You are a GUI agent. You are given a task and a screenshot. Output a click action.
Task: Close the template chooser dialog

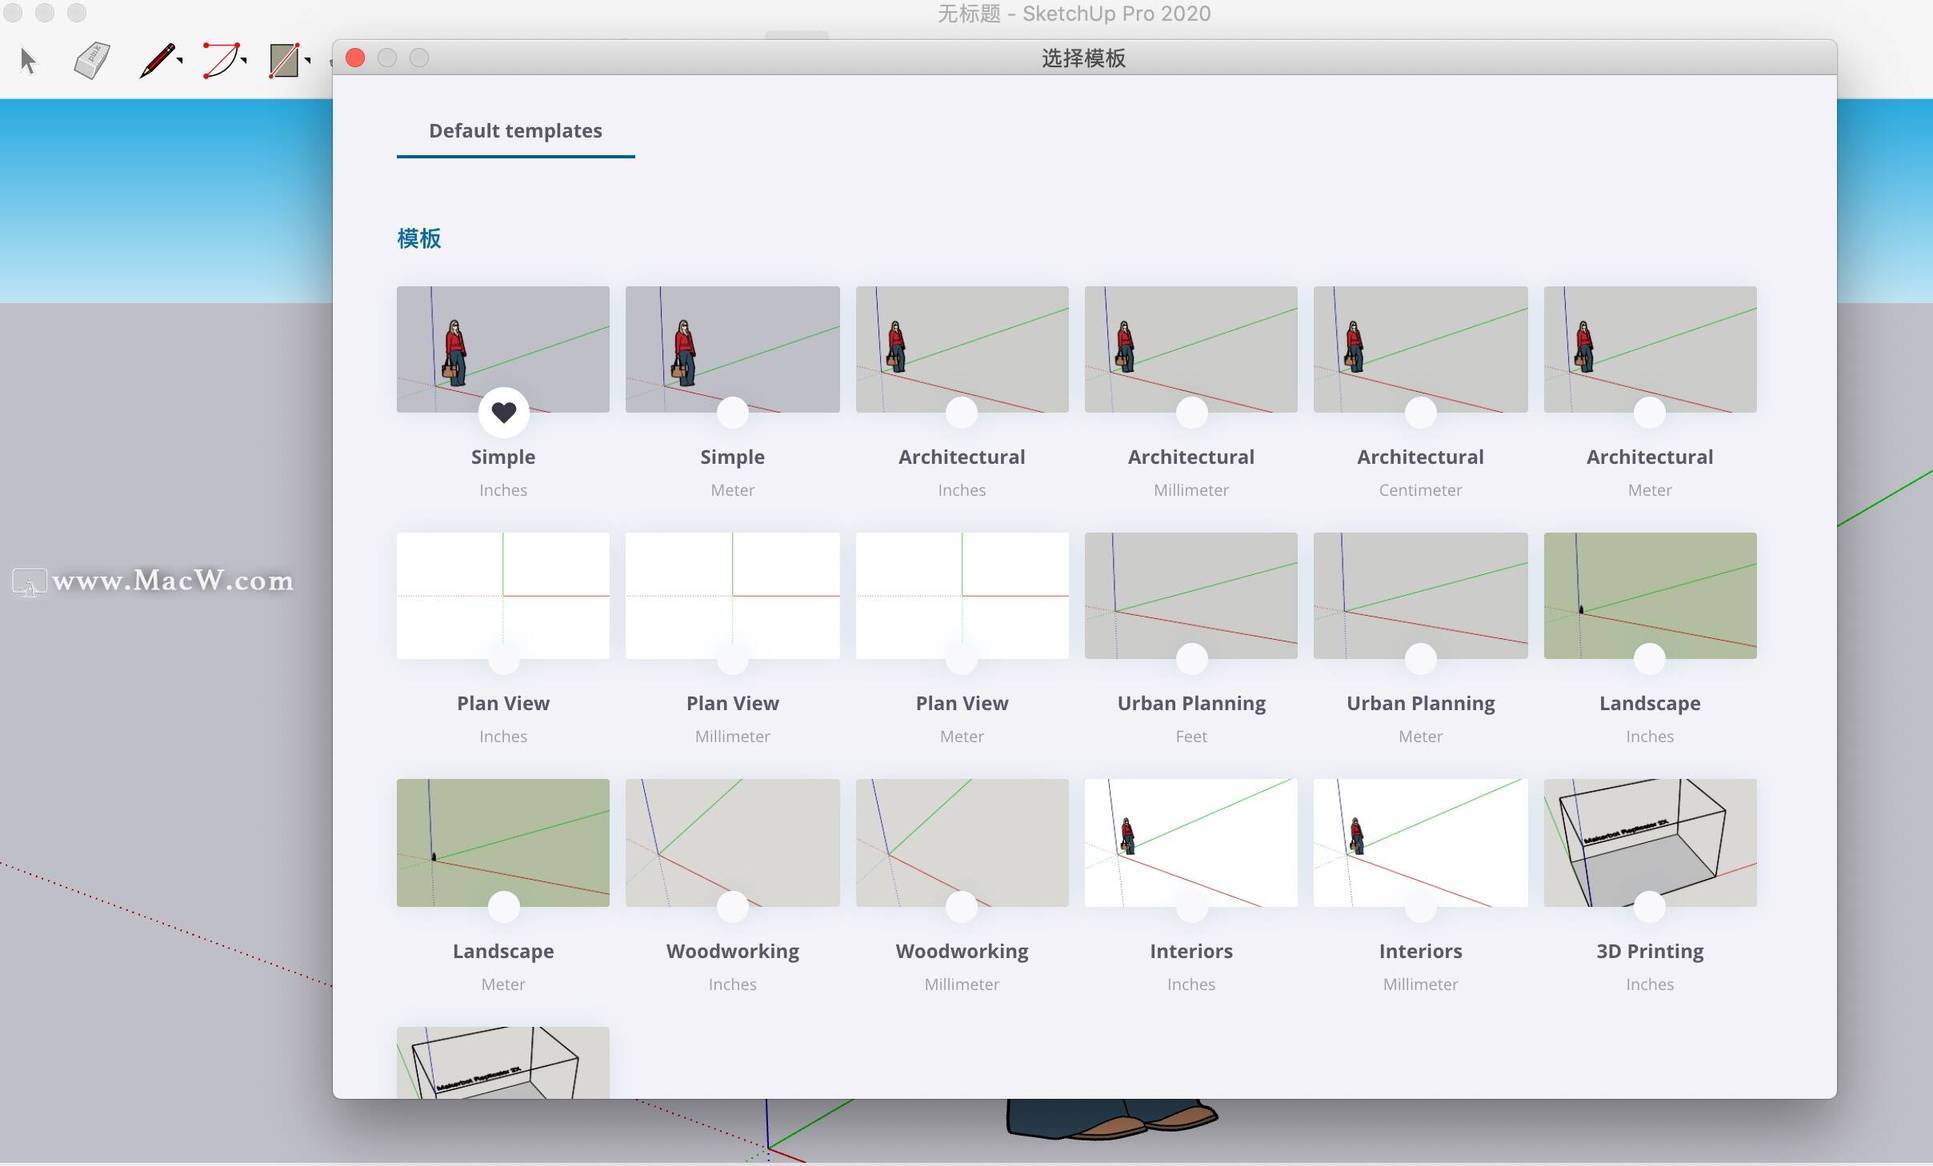355,58
